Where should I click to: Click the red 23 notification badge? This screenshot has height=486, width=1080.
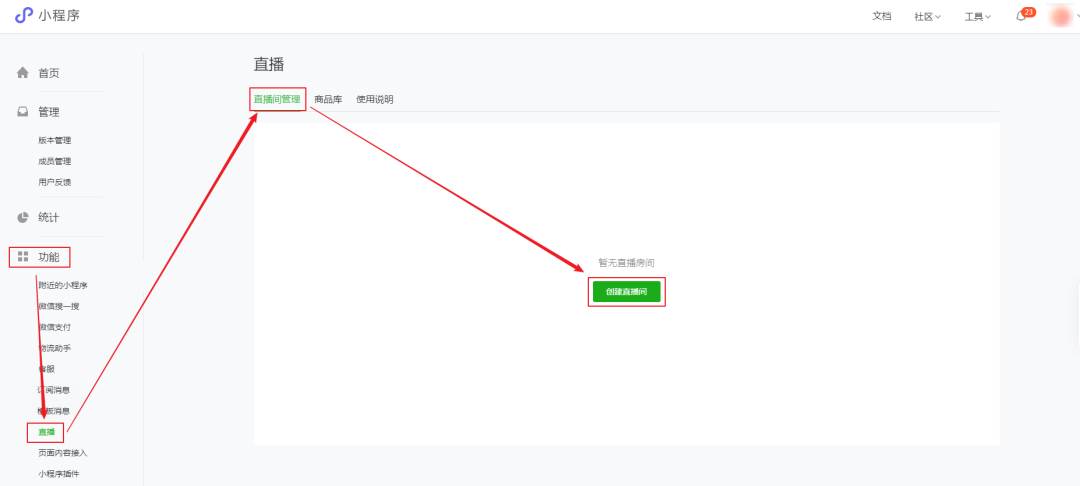[1029, 12]
